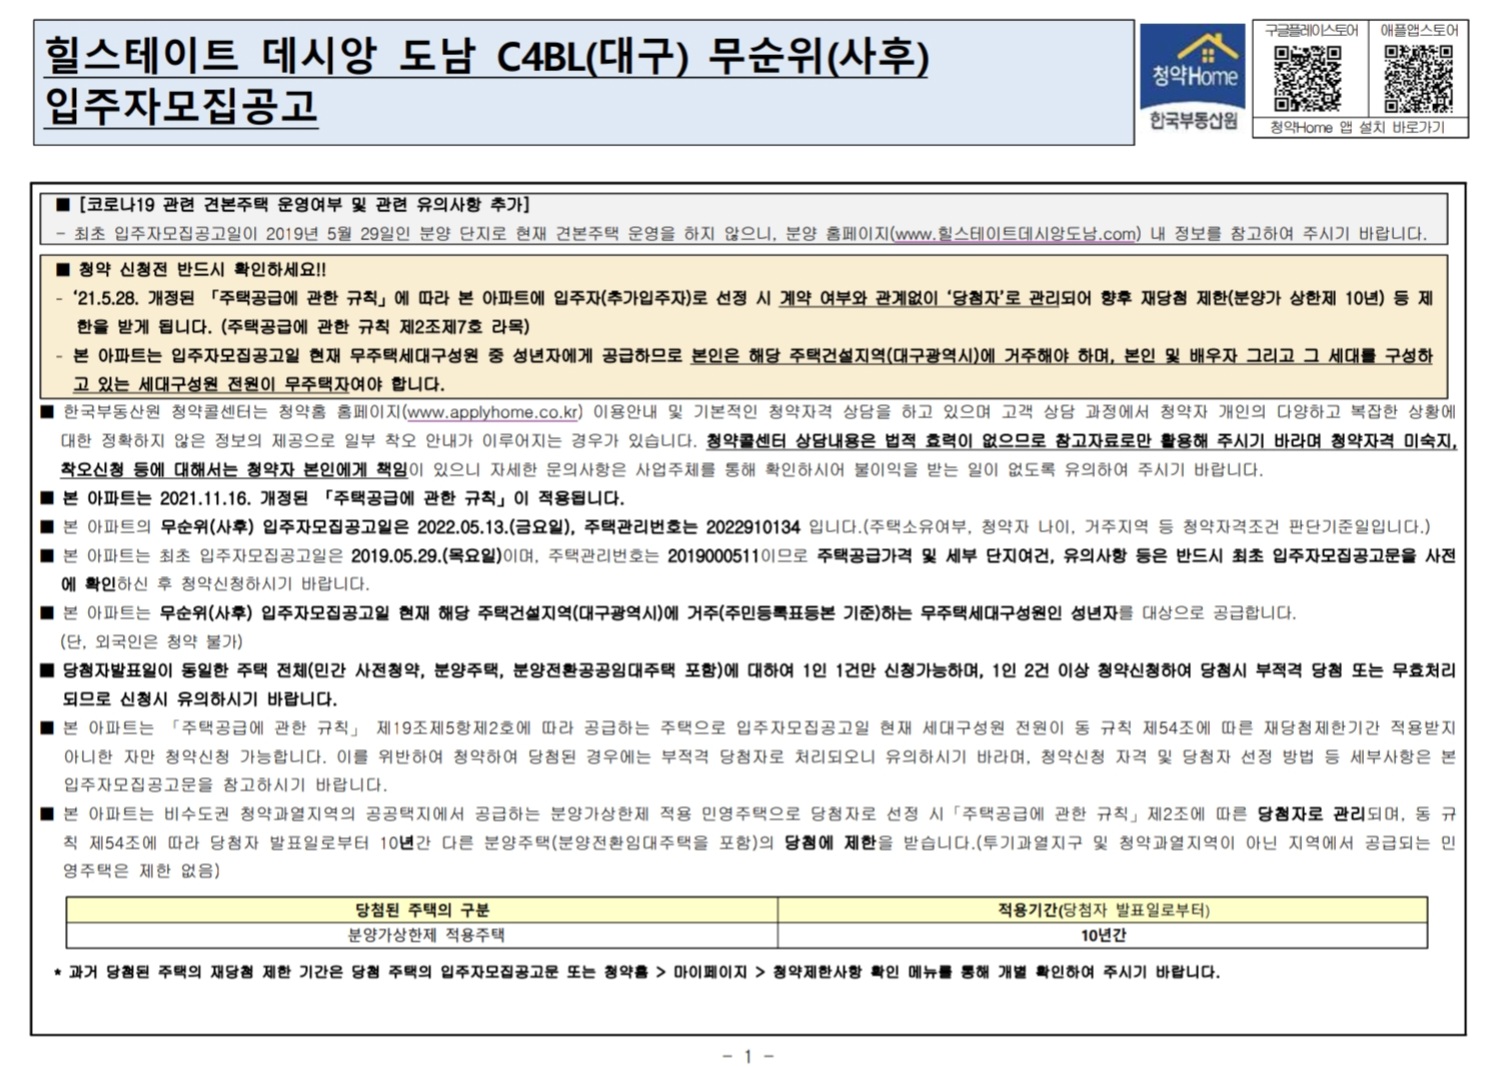
Task: Click the 청약Home 앱 설치 바로가기 caption
Action: click(x=1358, y=128)
